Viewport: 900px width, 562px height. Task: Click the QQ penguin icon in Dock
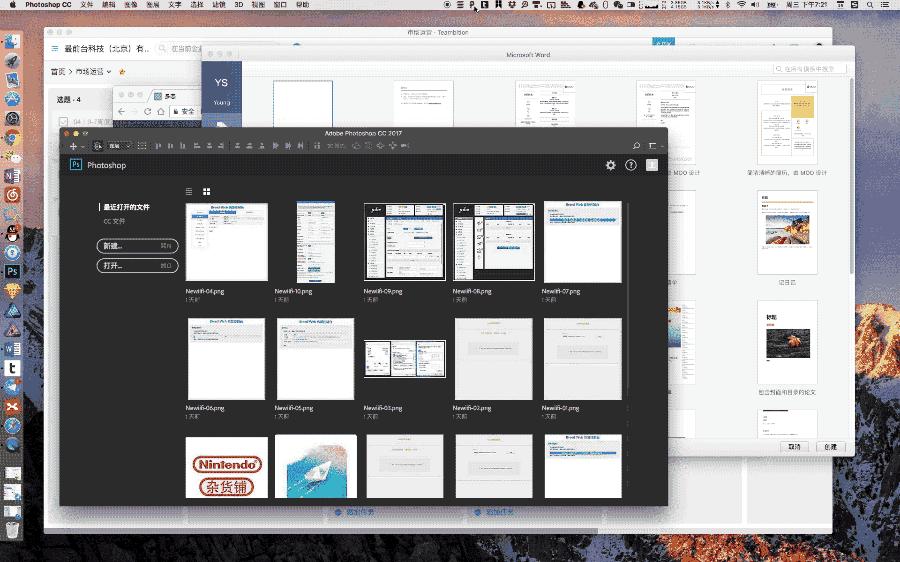(x=12, y=233)
